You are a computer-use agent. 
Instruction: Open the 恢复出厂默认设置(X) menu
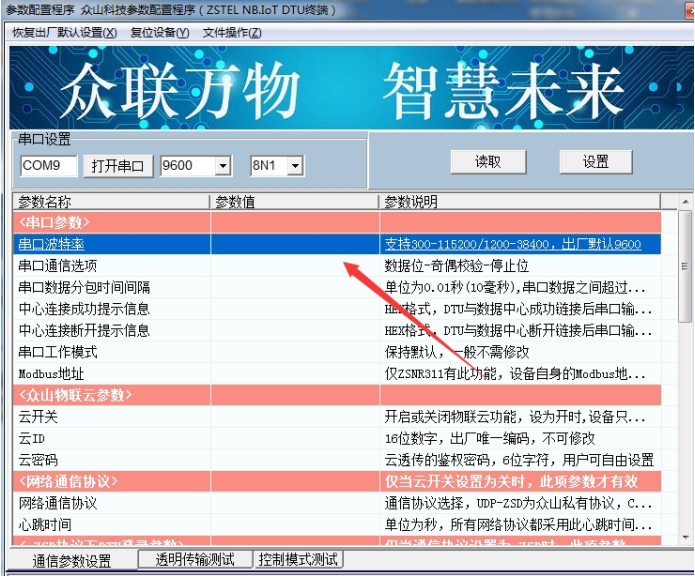(65, 33)
